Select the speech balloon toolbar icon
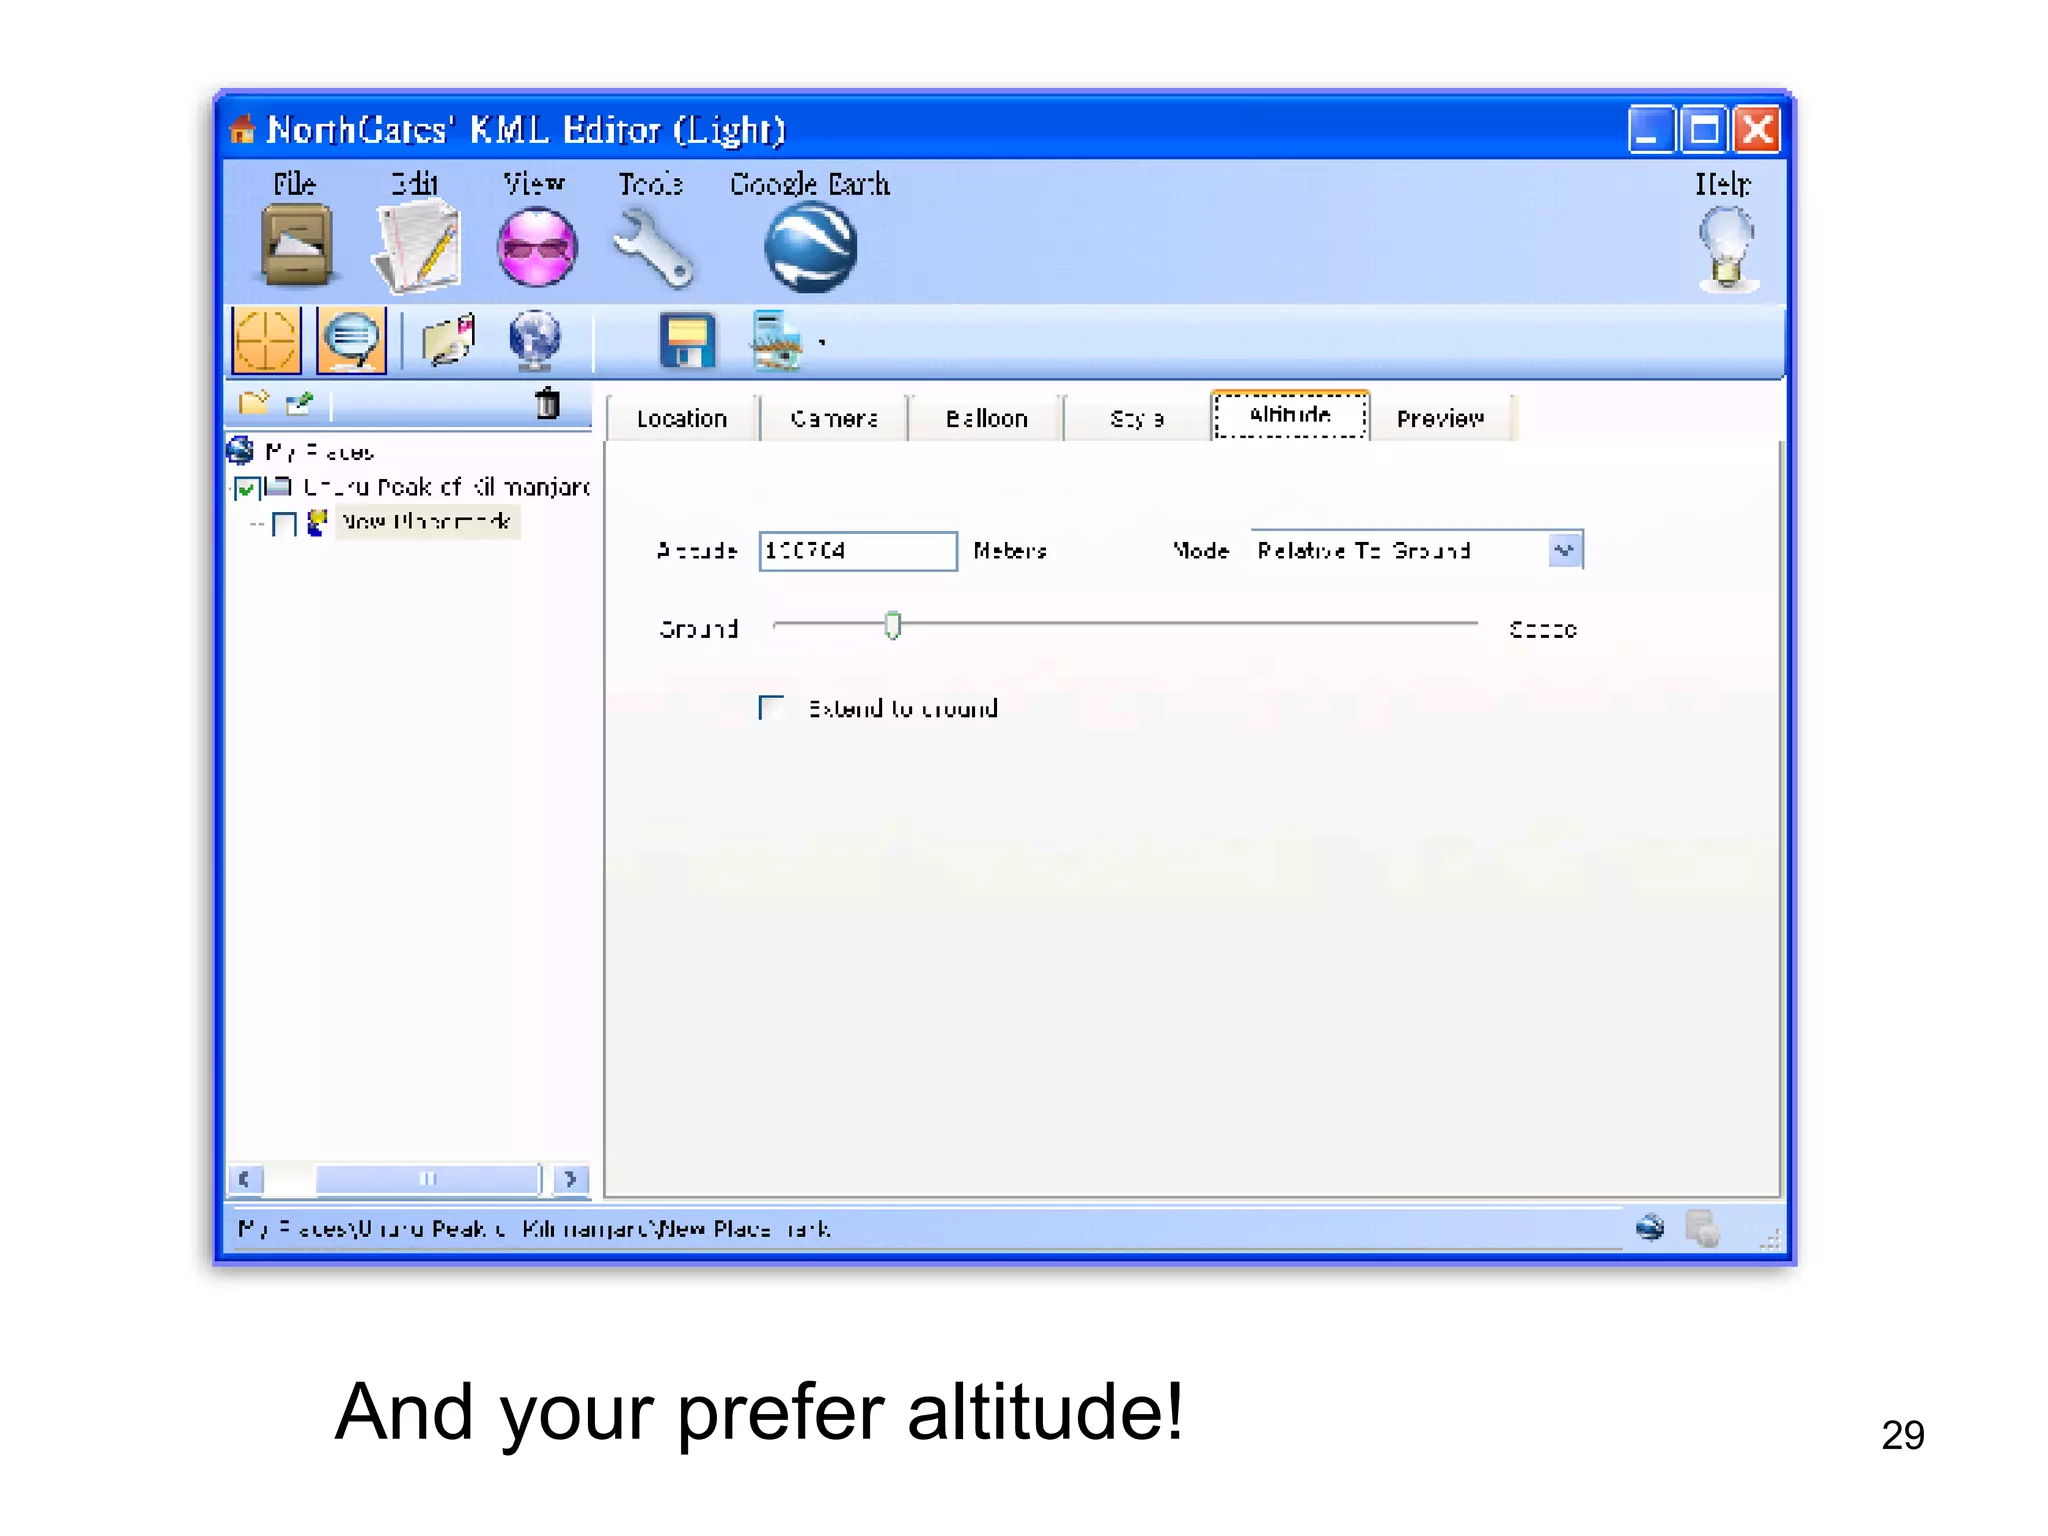This screenshot has height=1536, width=2048. click(351, 340)
